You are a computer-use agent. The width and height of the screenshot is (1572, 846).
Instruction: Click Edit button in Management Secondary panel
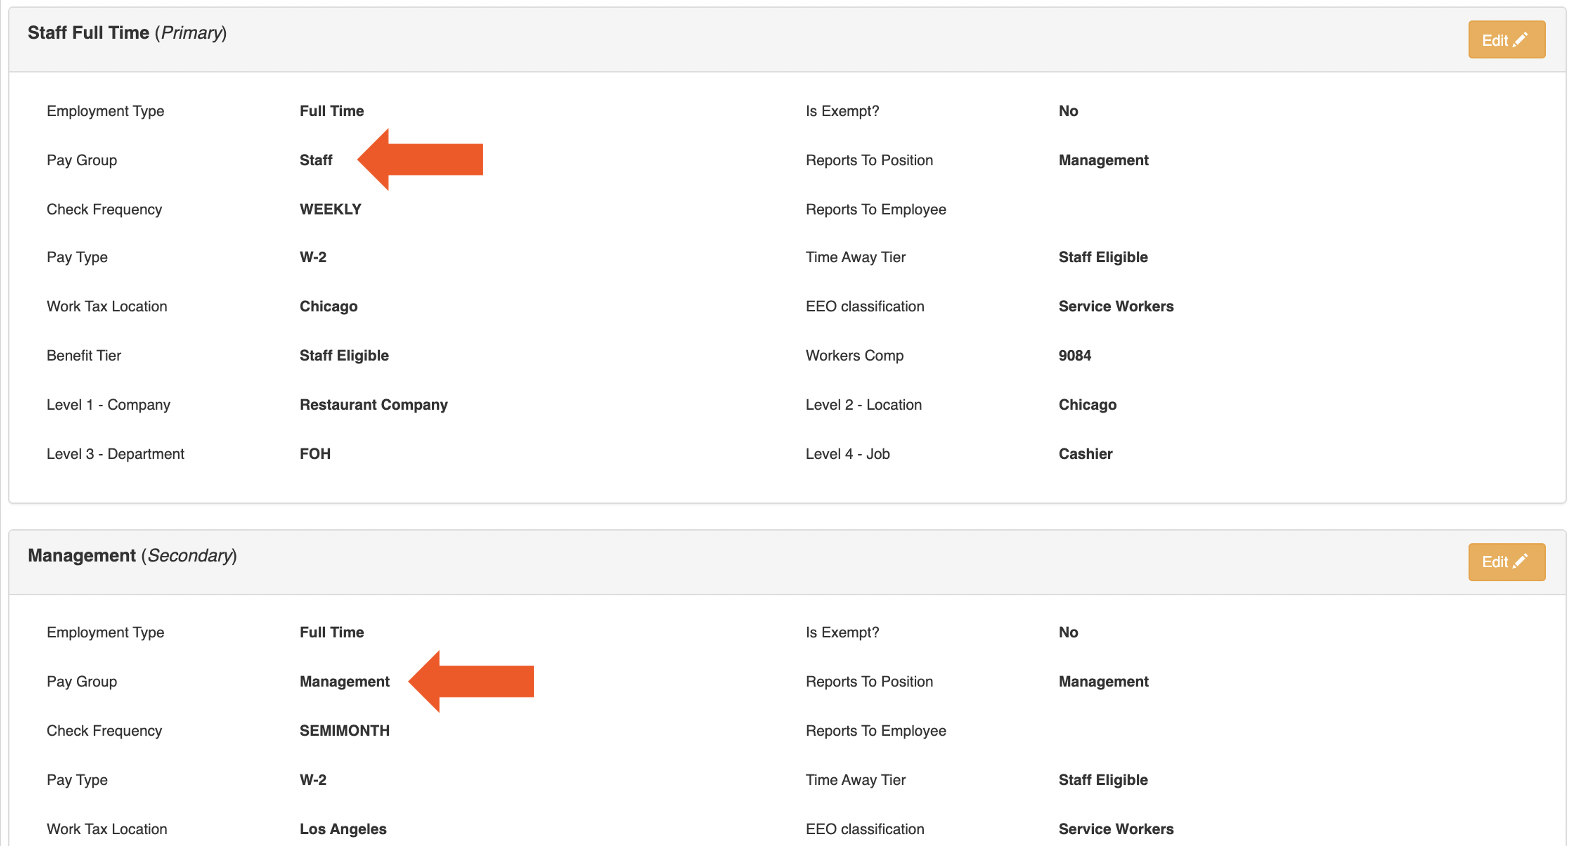(x=1505, y=562)
